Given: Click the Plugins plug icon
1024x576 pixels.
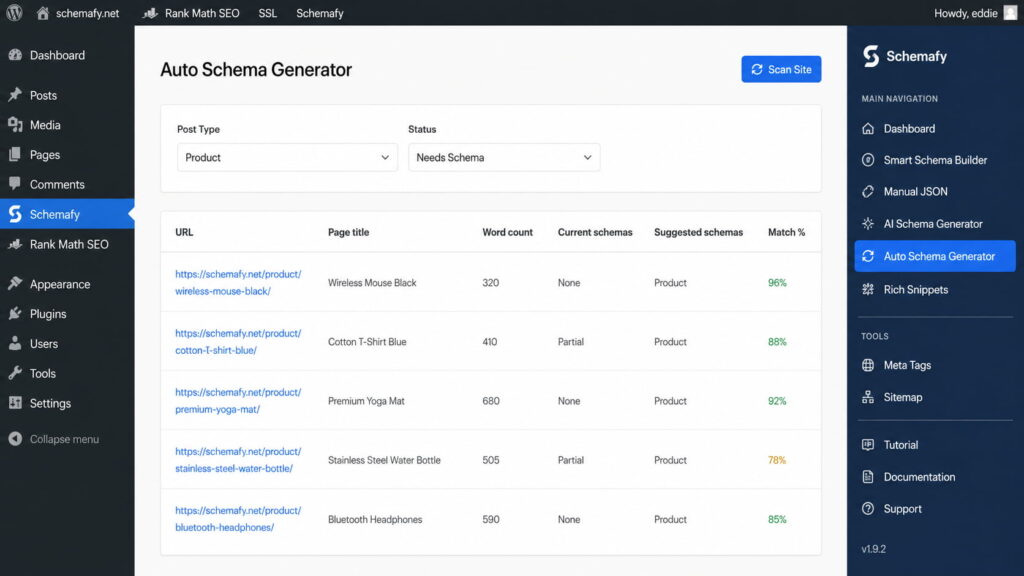Looking at the screenshot, I should tap(15, 314).
